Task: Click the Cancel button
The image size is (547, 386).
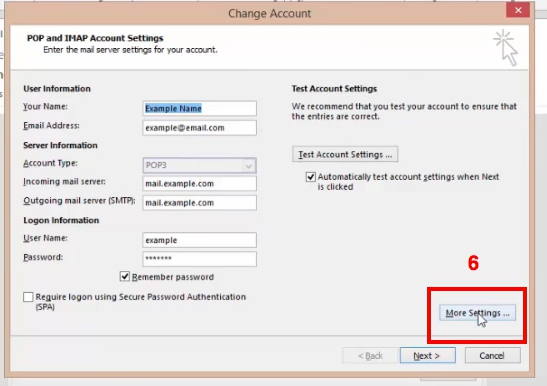Action: pyautogui.click(x=493, y=356)
